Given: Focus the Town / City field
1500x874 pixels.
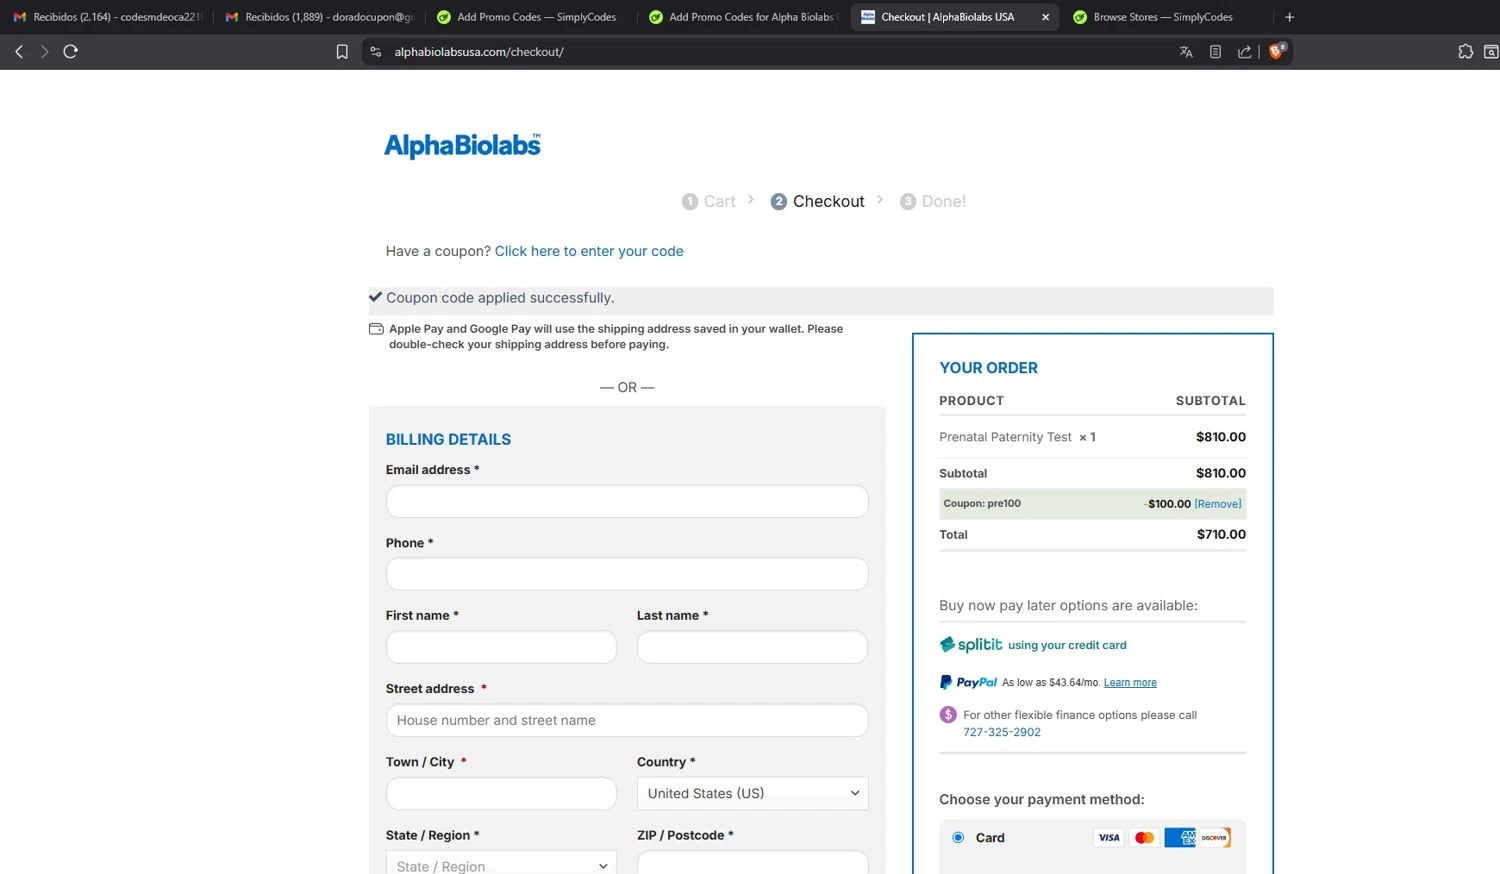Looking at the screenshot, I should (501, 793).
